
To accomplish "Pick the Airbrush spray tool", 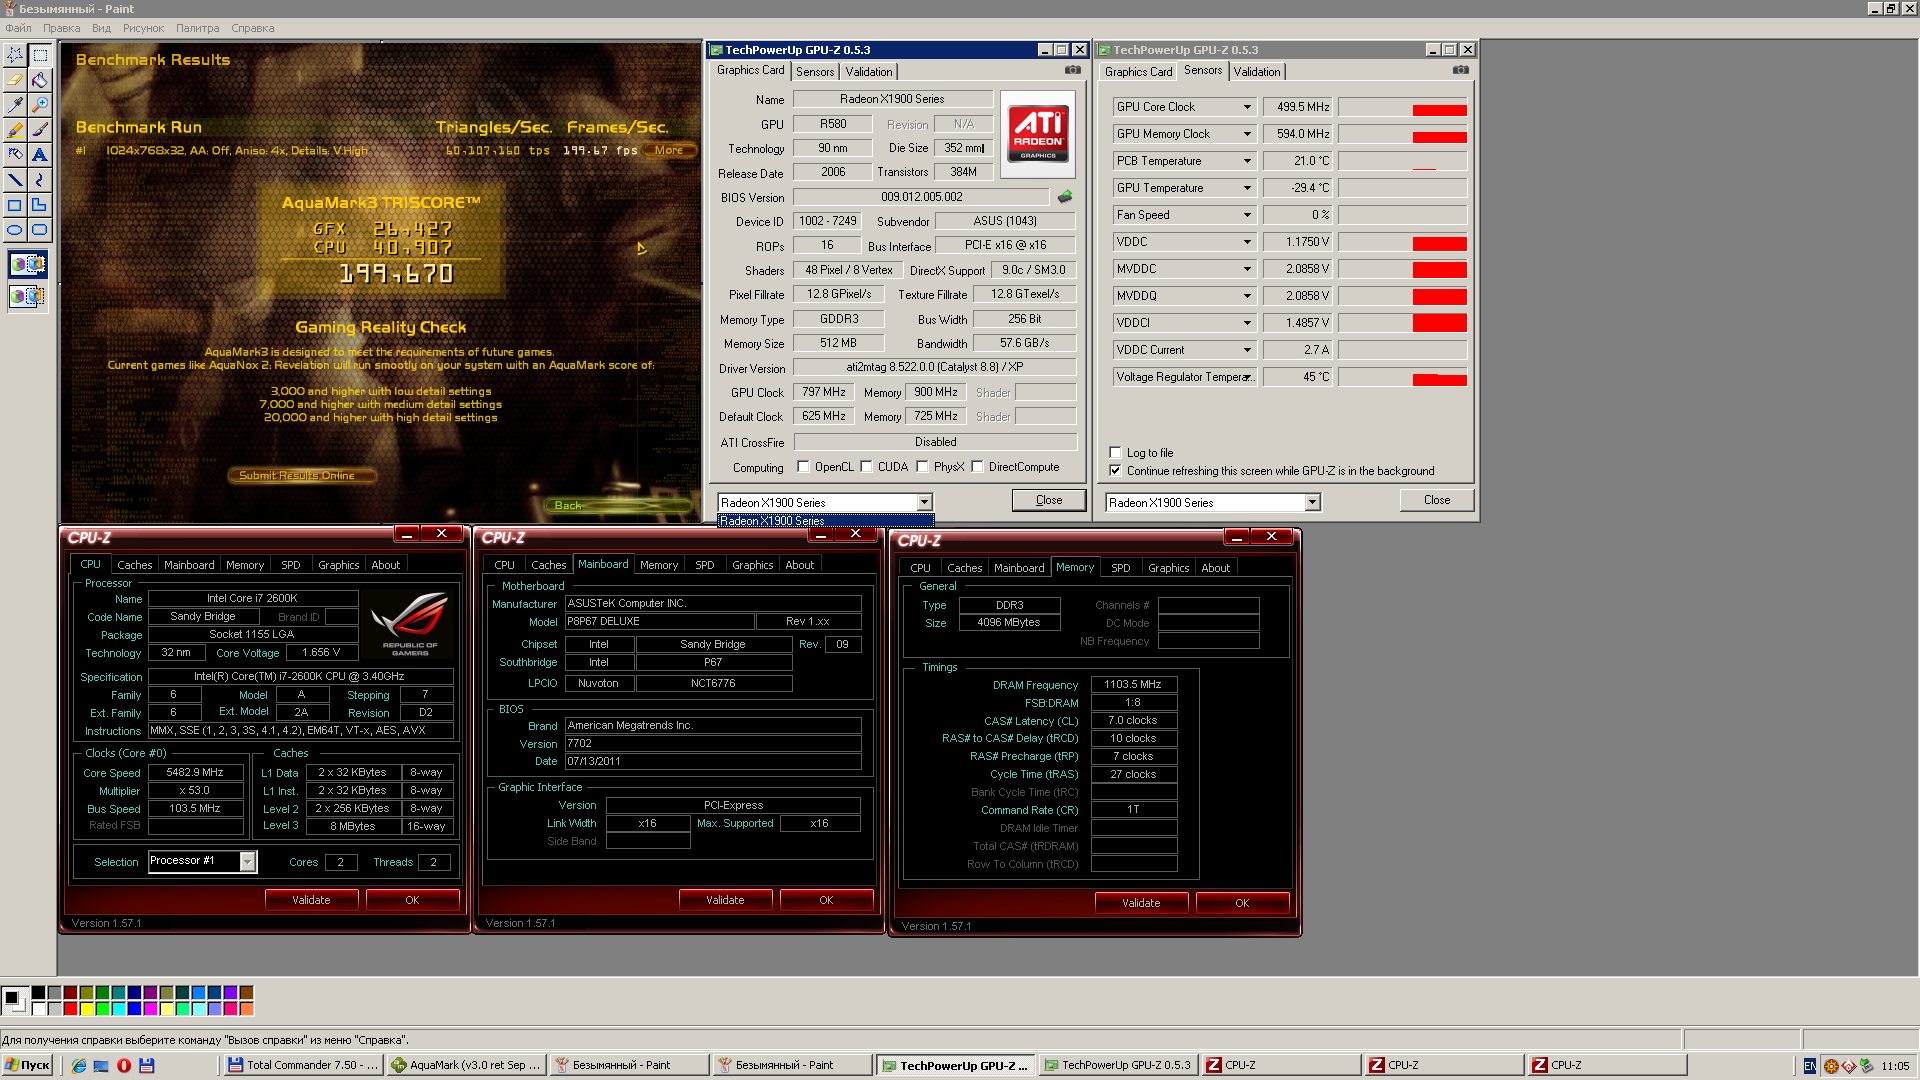I will [x=15, y=154].
